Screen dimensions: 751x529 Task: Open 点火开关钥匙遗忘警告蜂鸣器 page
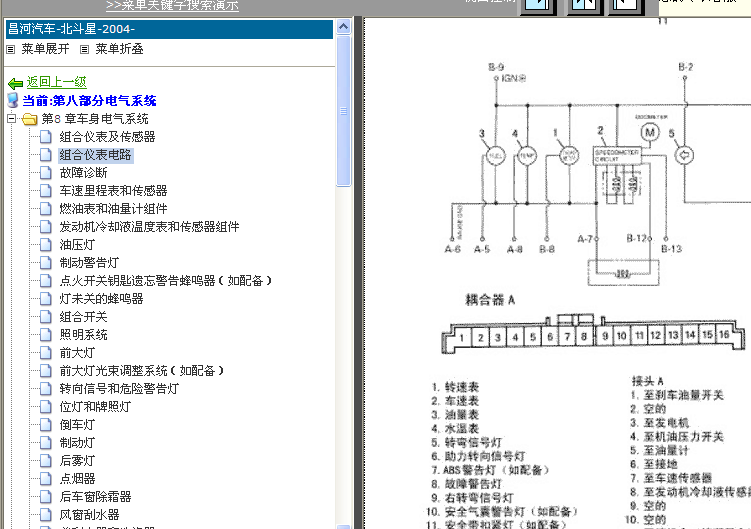(166, 281)
